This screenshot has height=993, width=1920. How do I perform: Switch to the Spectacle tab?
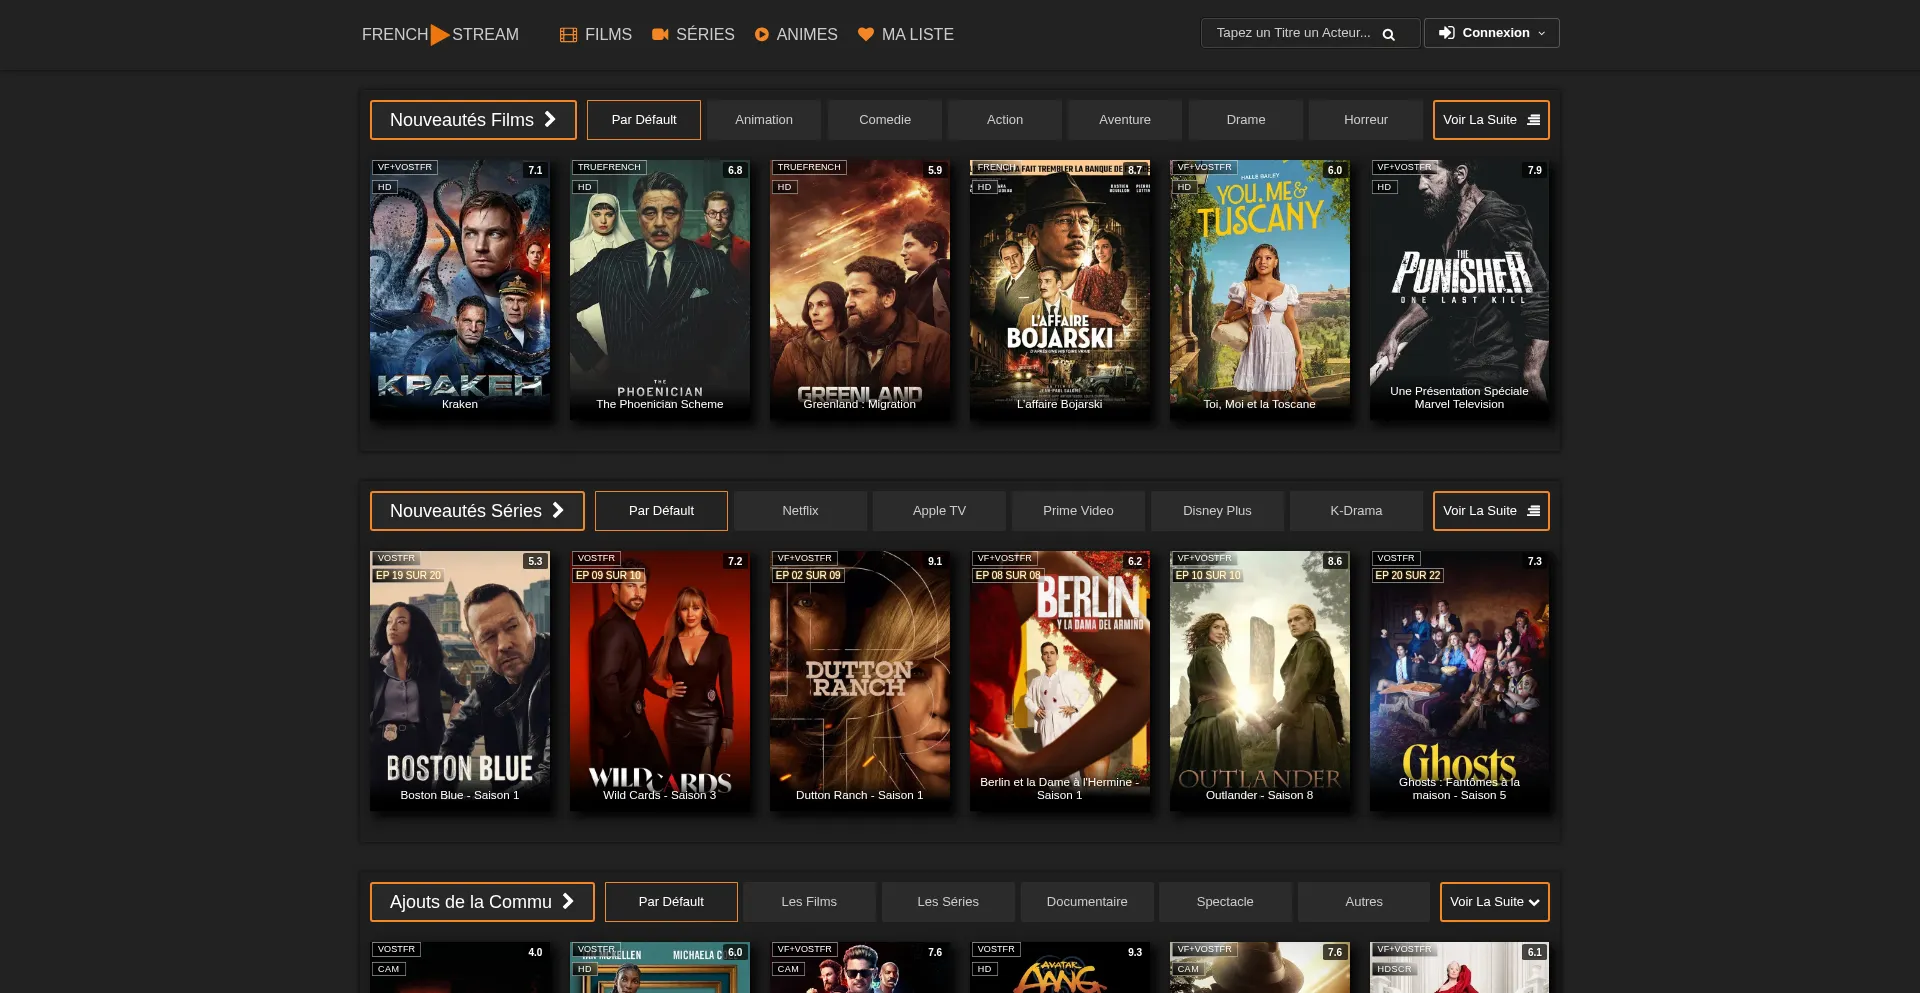[x=1225, y=902]
